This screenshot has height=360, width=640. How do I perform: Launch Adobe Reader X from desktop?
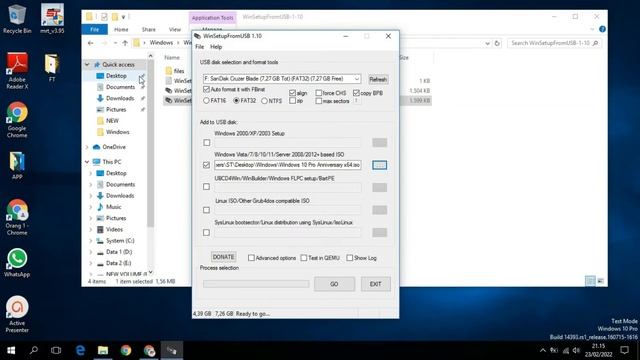[17, 71]
